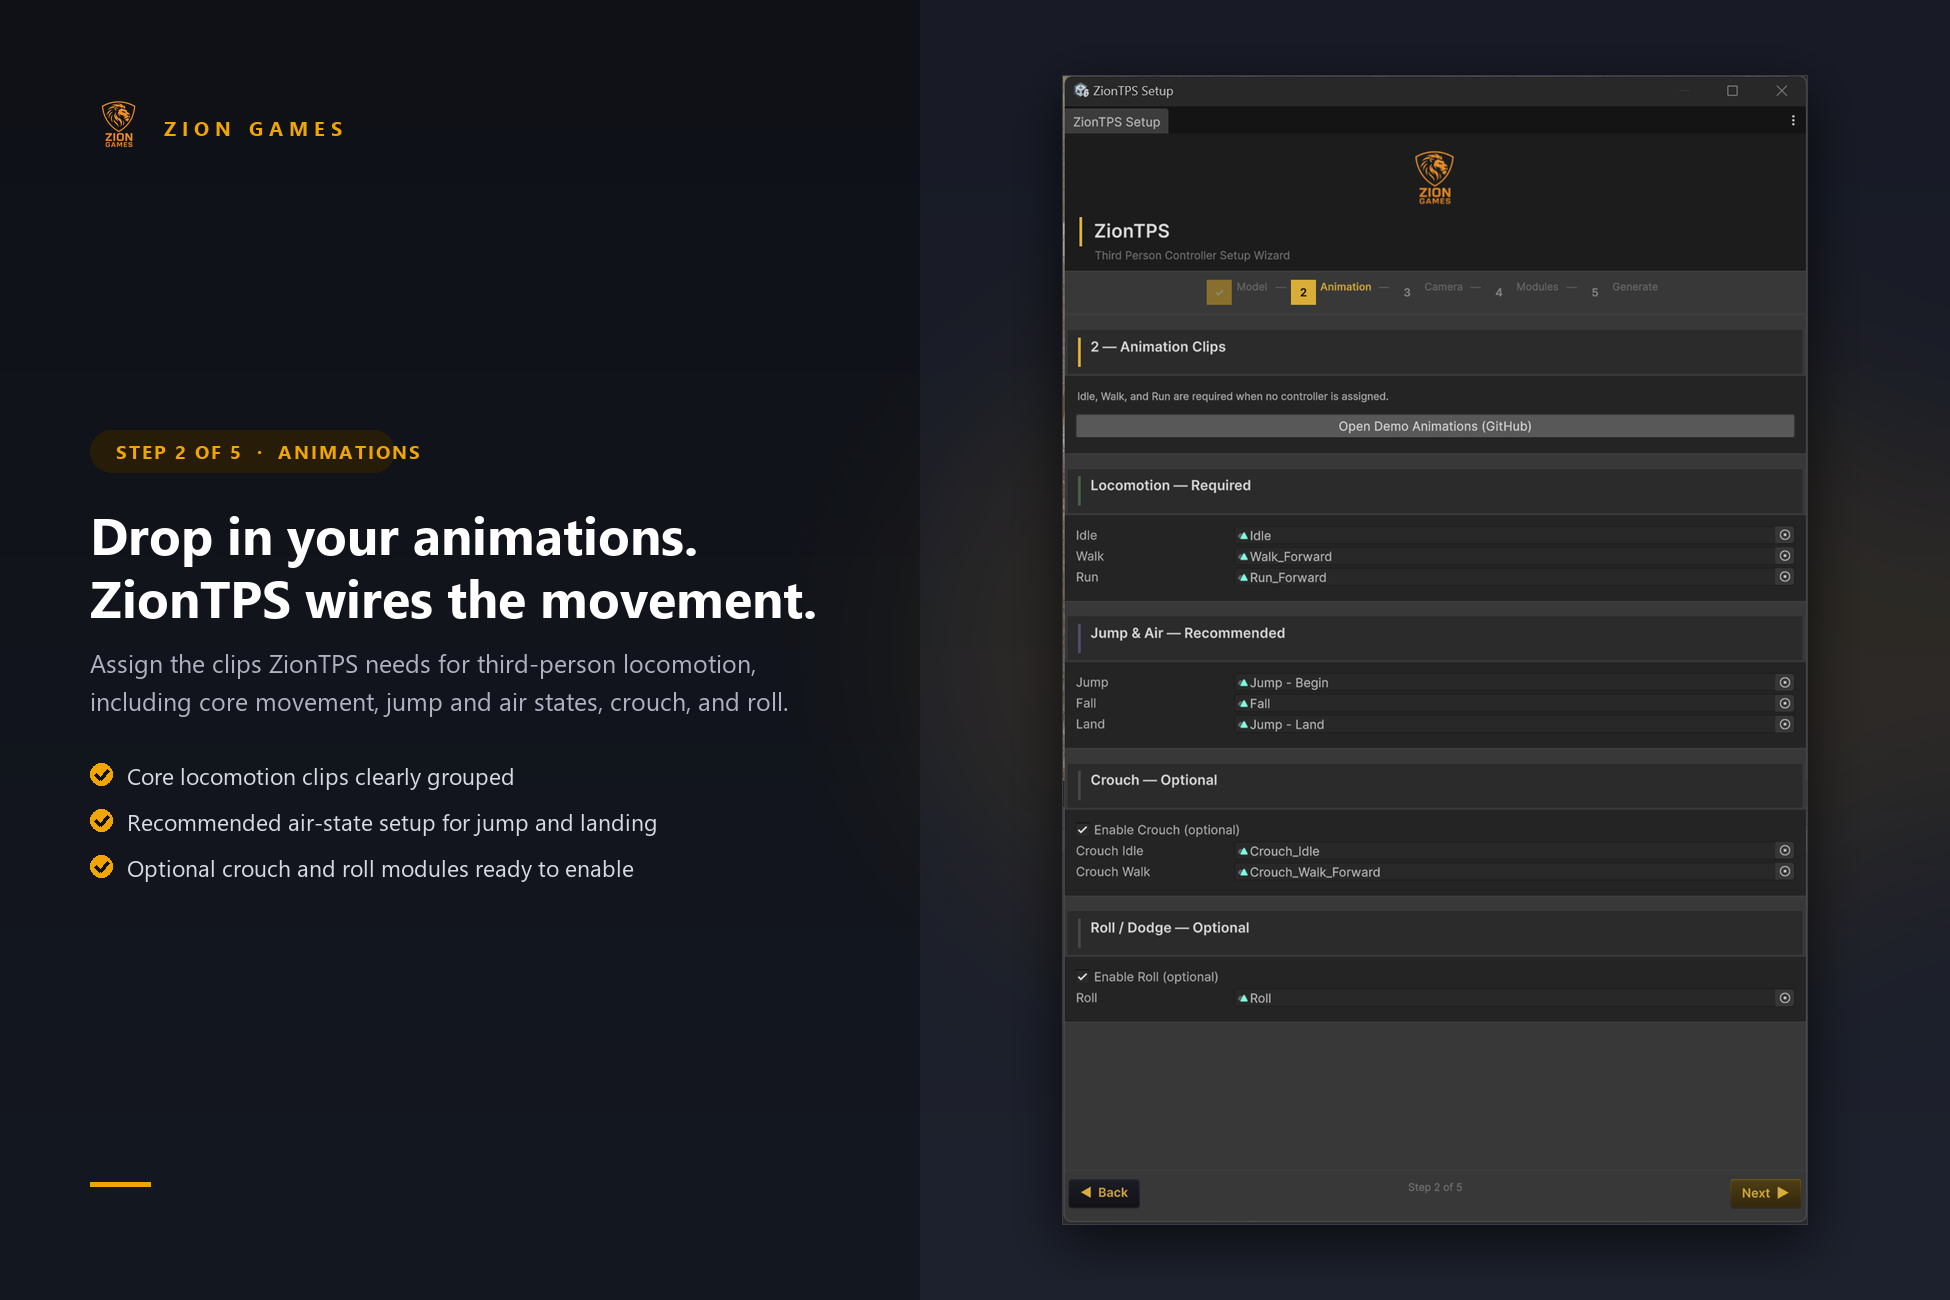Click the Jump & Air — Recommended header

tap(1434, 638)
